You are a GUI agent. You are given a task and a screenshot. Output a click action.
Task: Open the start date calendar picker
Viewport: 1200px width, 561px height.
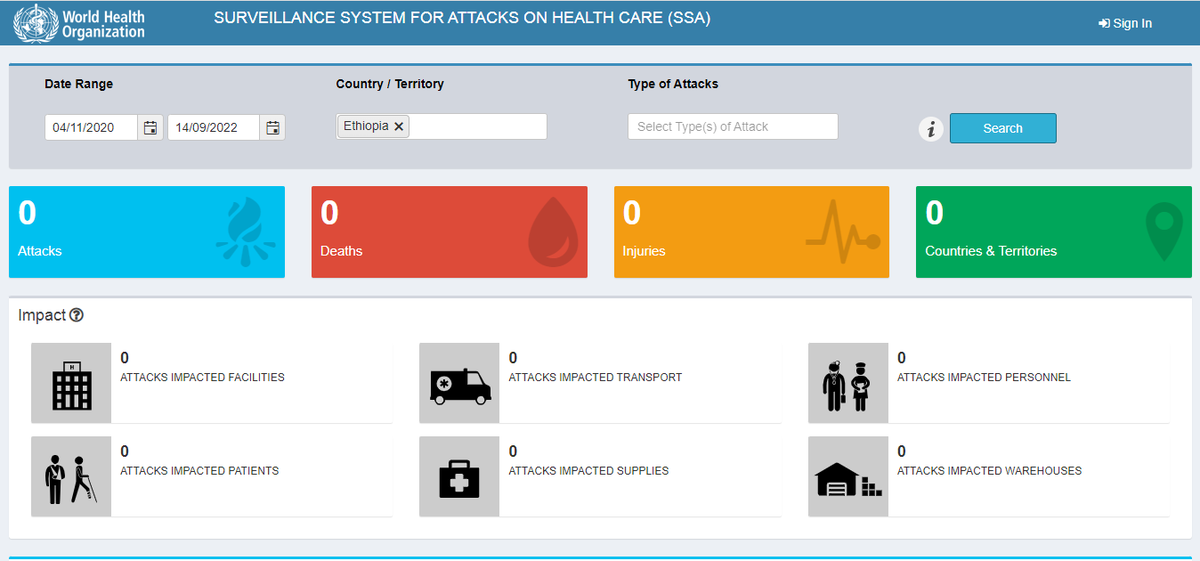[x=151, y=128]
